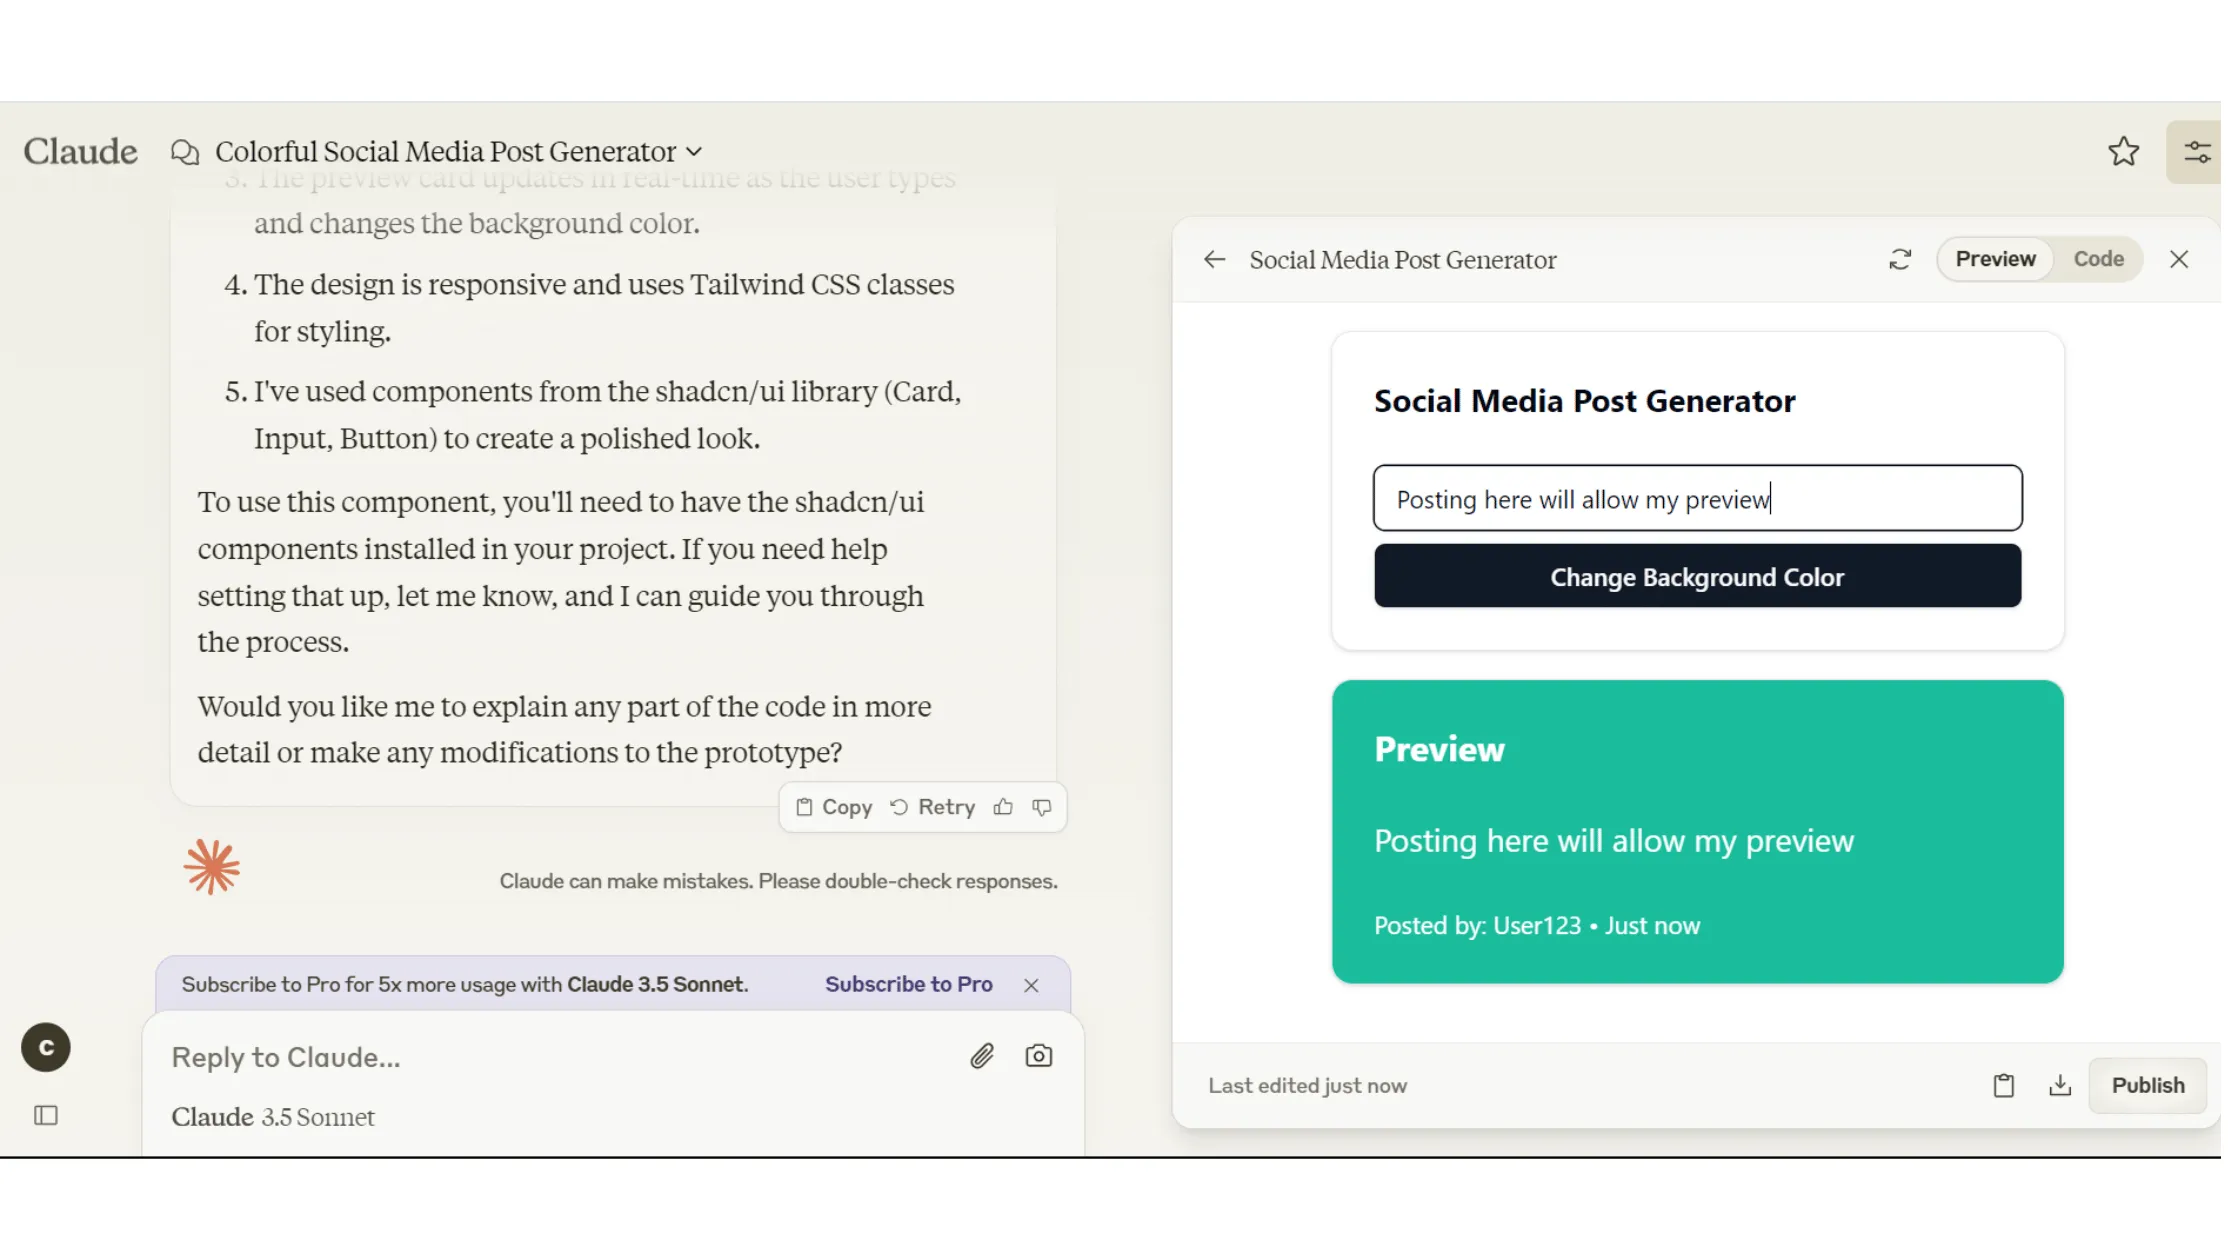Click the orange Claude starburst icon

click(x=212, y=867)
